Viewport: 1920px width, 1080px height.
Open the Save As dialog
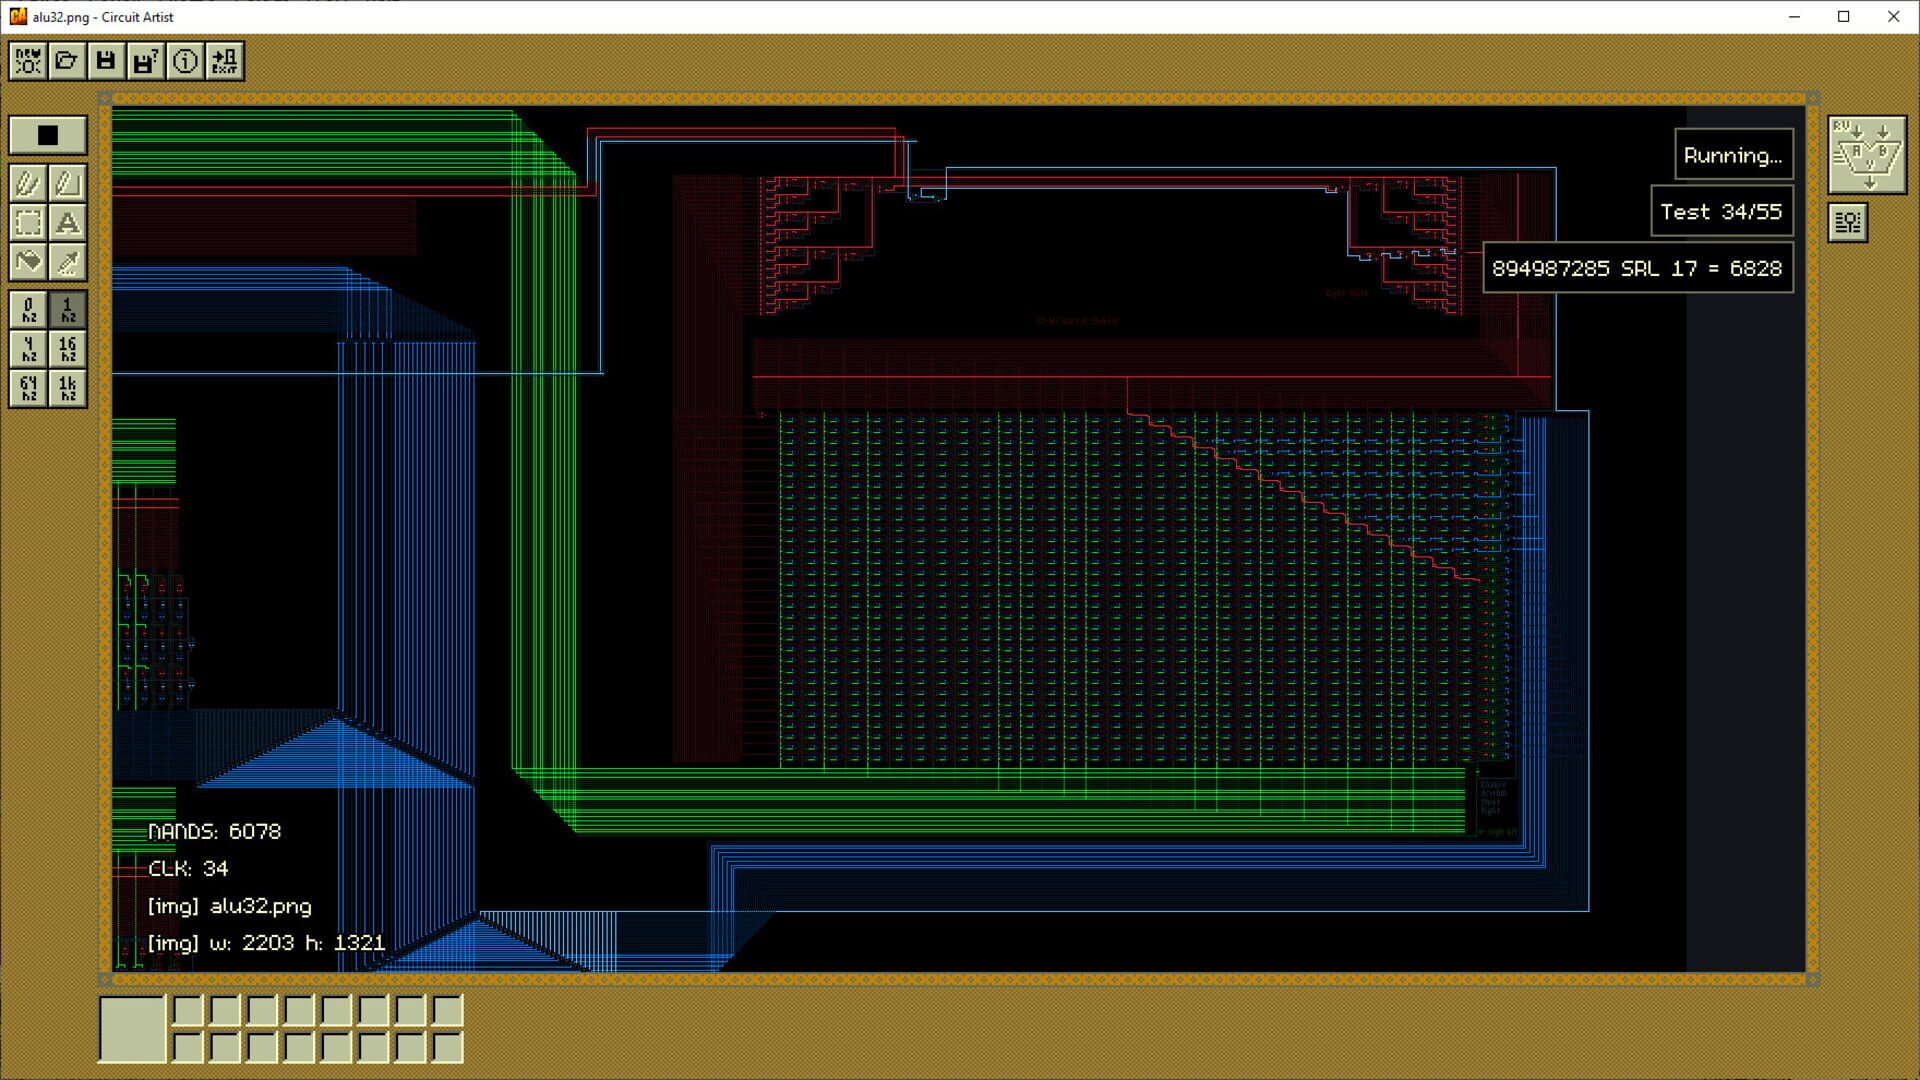(146, 60)
